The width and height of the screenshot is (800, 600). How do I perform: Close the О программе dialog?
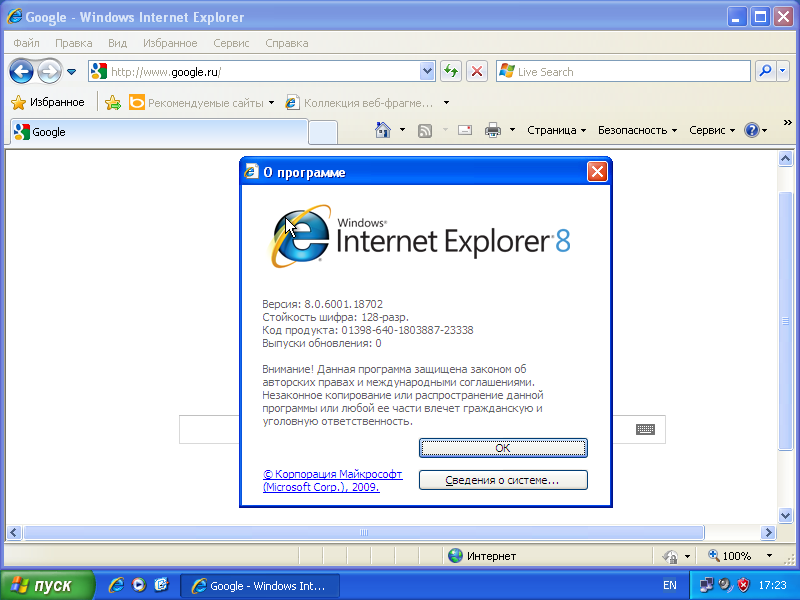[597, 172]
